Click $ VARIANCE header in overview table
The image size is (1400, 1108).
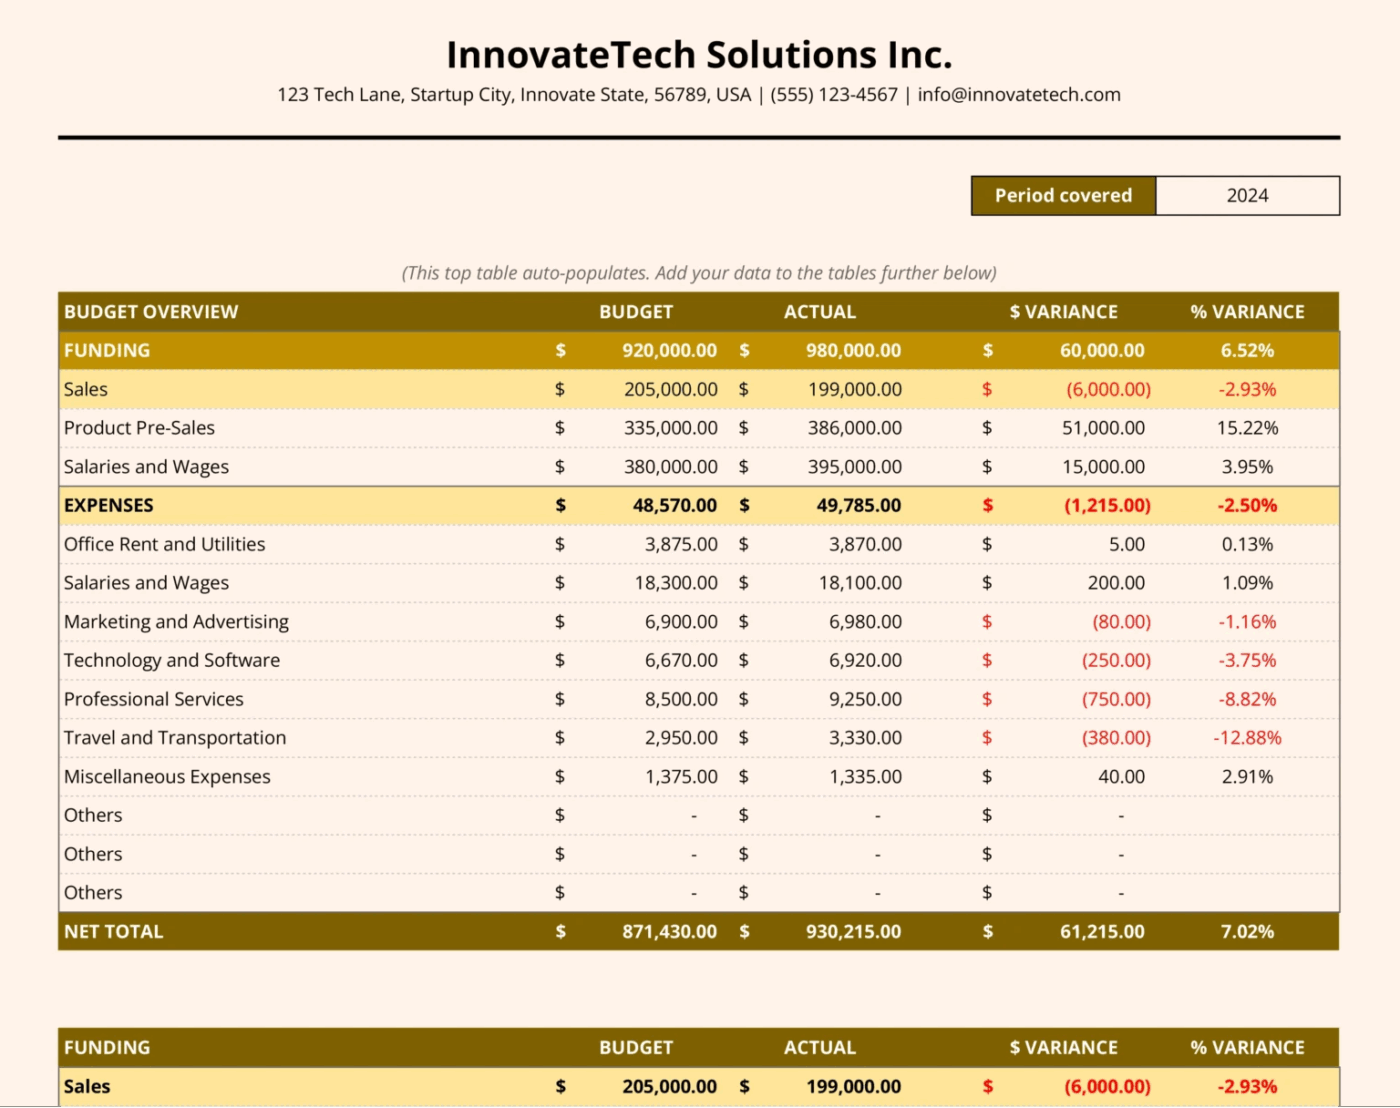[x=1063, y=312]
